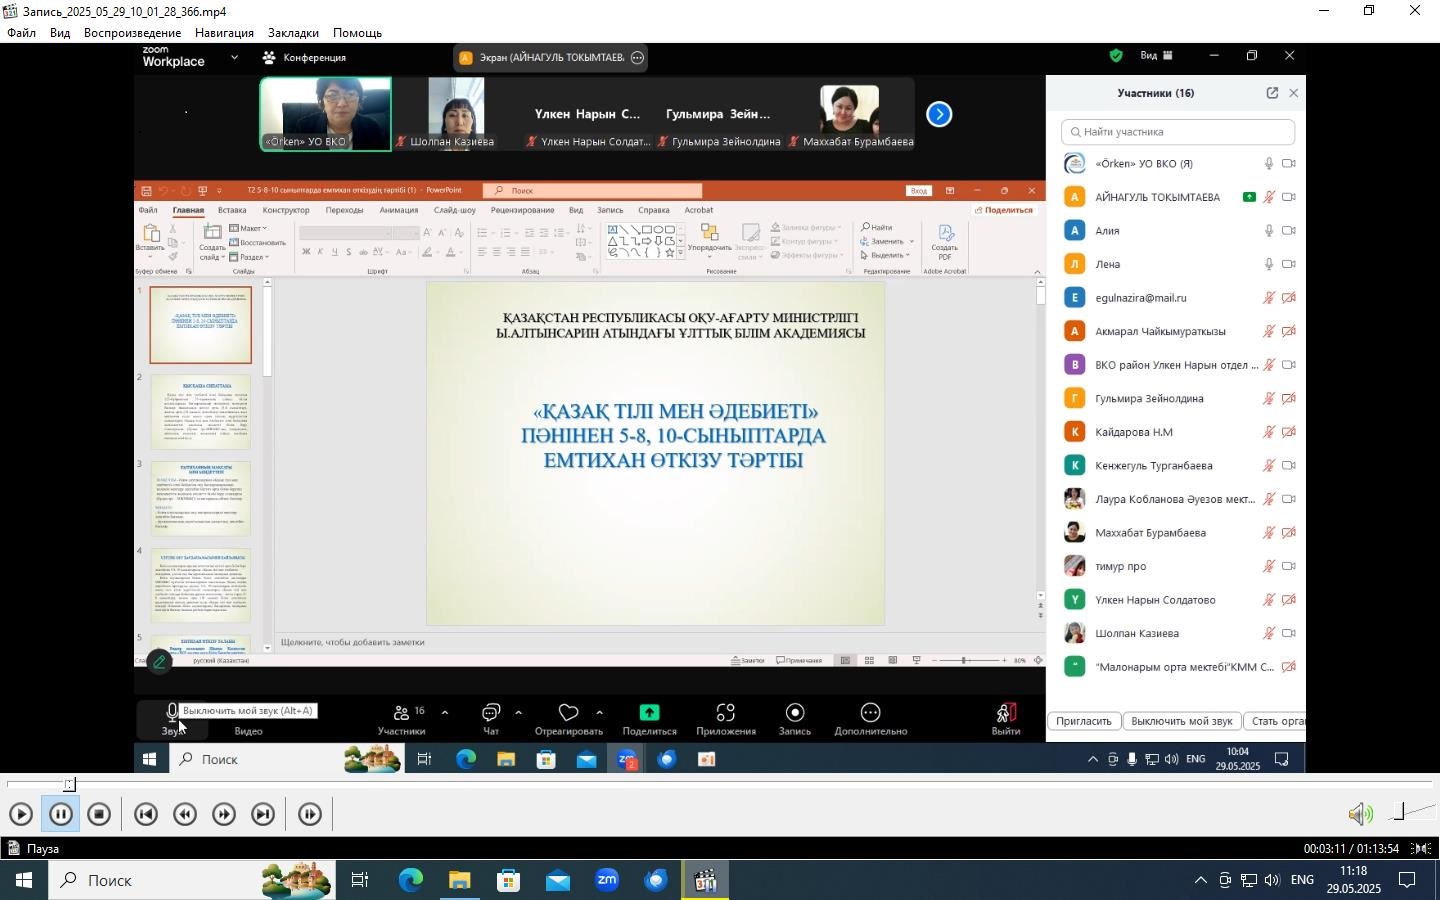Stop playback with the Stop button
The width and height of the screenshot is (1440, 900).
[99, 815]
